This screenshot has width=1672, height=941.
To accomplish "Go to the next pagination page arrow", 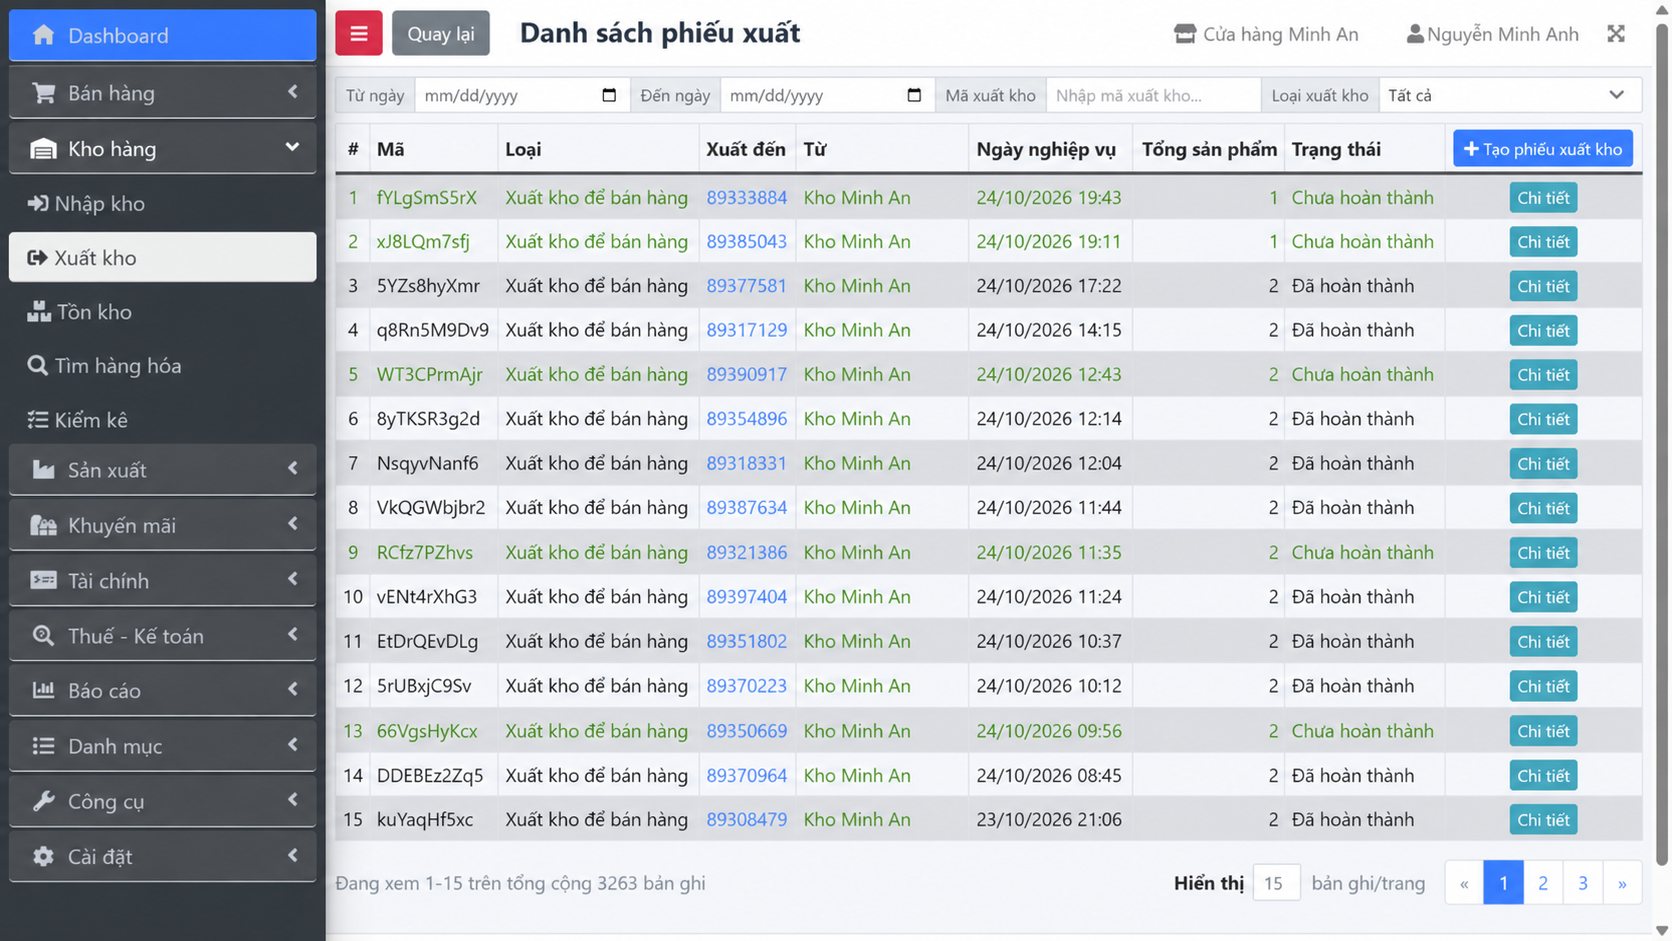I will tap(1622, 882).
